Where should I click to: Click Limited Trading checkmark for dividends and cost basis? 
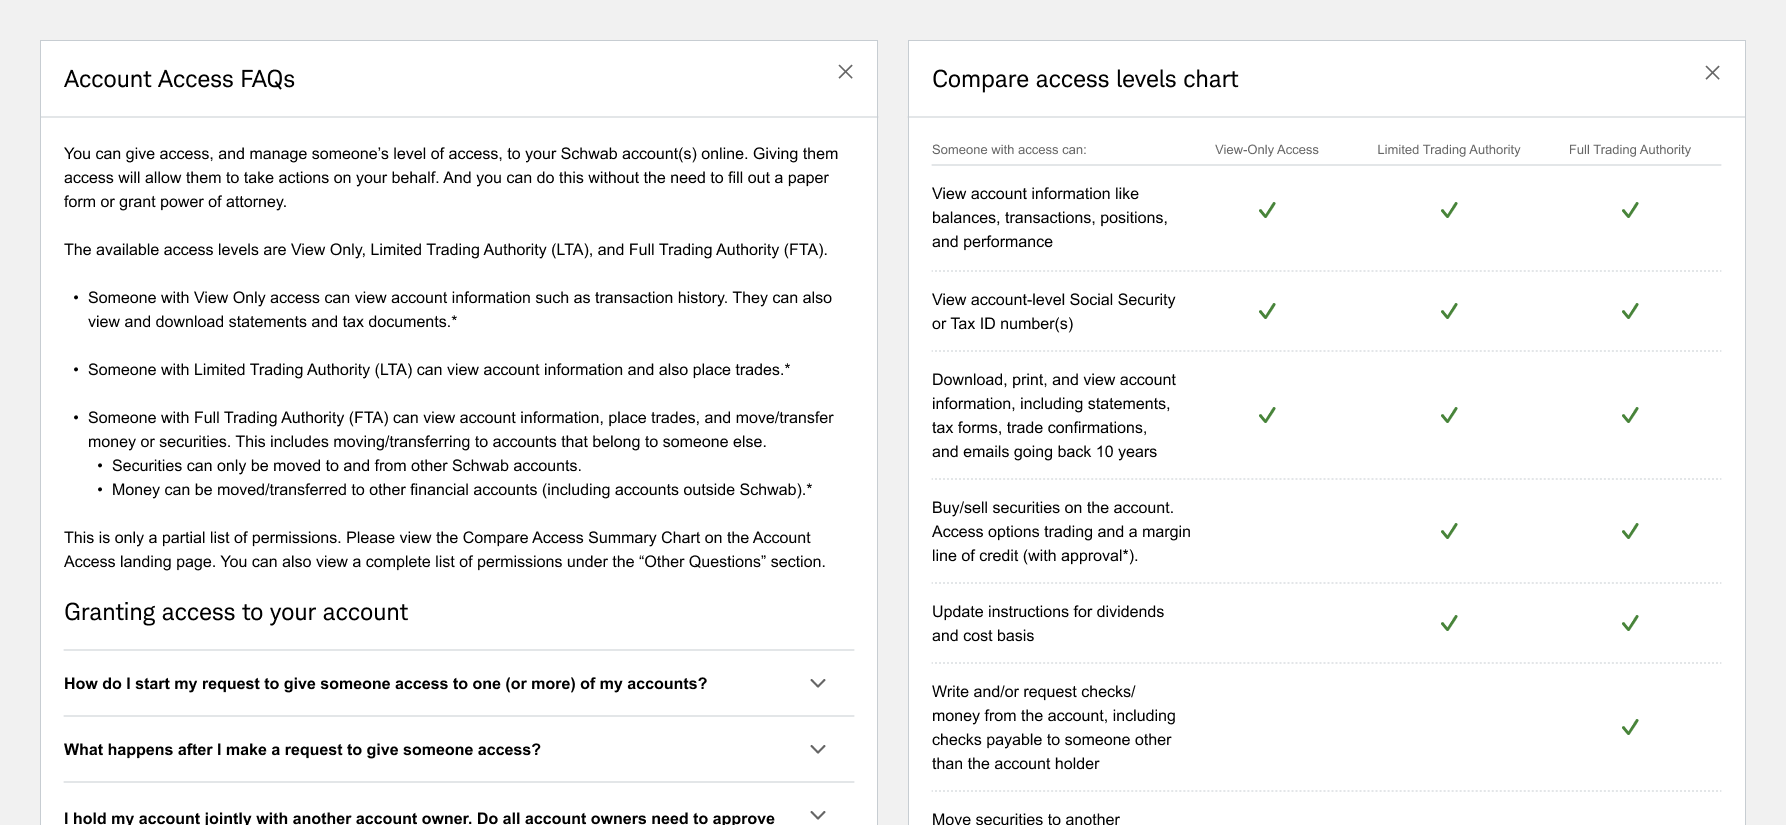point(1448,623)
